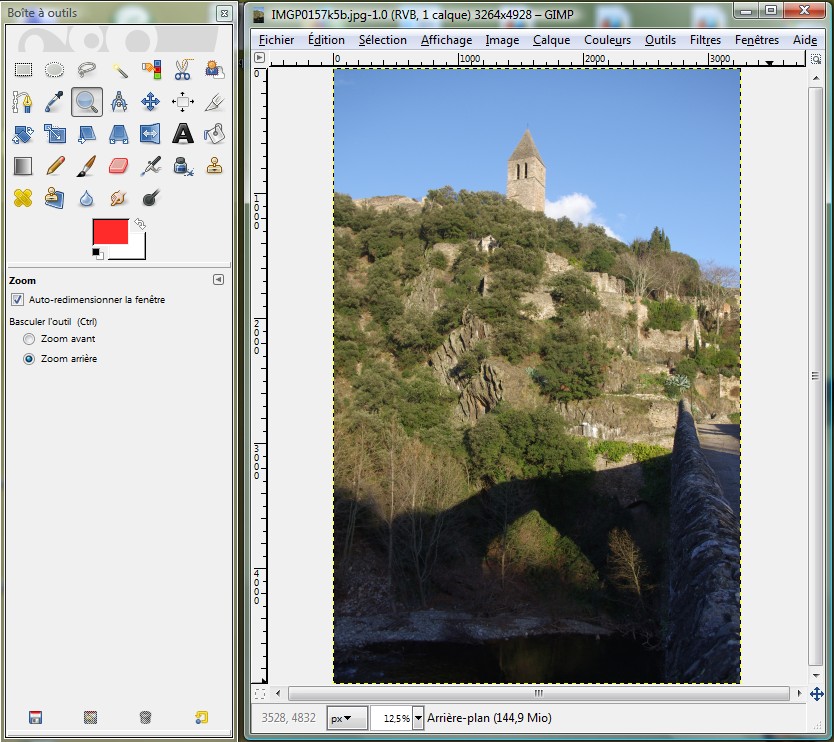Viewport: 834px width, 742px height.
Task: Open the Image menu
Action: [x=502, y=40]
